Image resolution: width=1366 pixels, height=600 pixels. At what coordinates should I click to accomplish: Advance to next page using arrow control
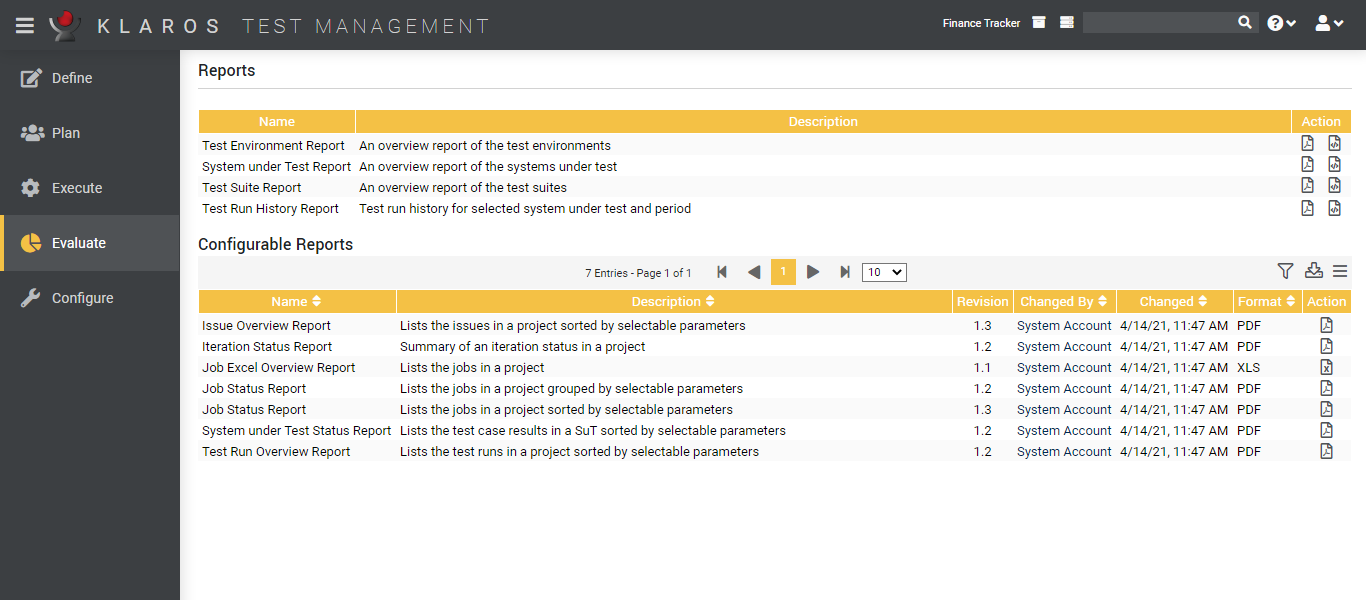click(x=813, y=271)
